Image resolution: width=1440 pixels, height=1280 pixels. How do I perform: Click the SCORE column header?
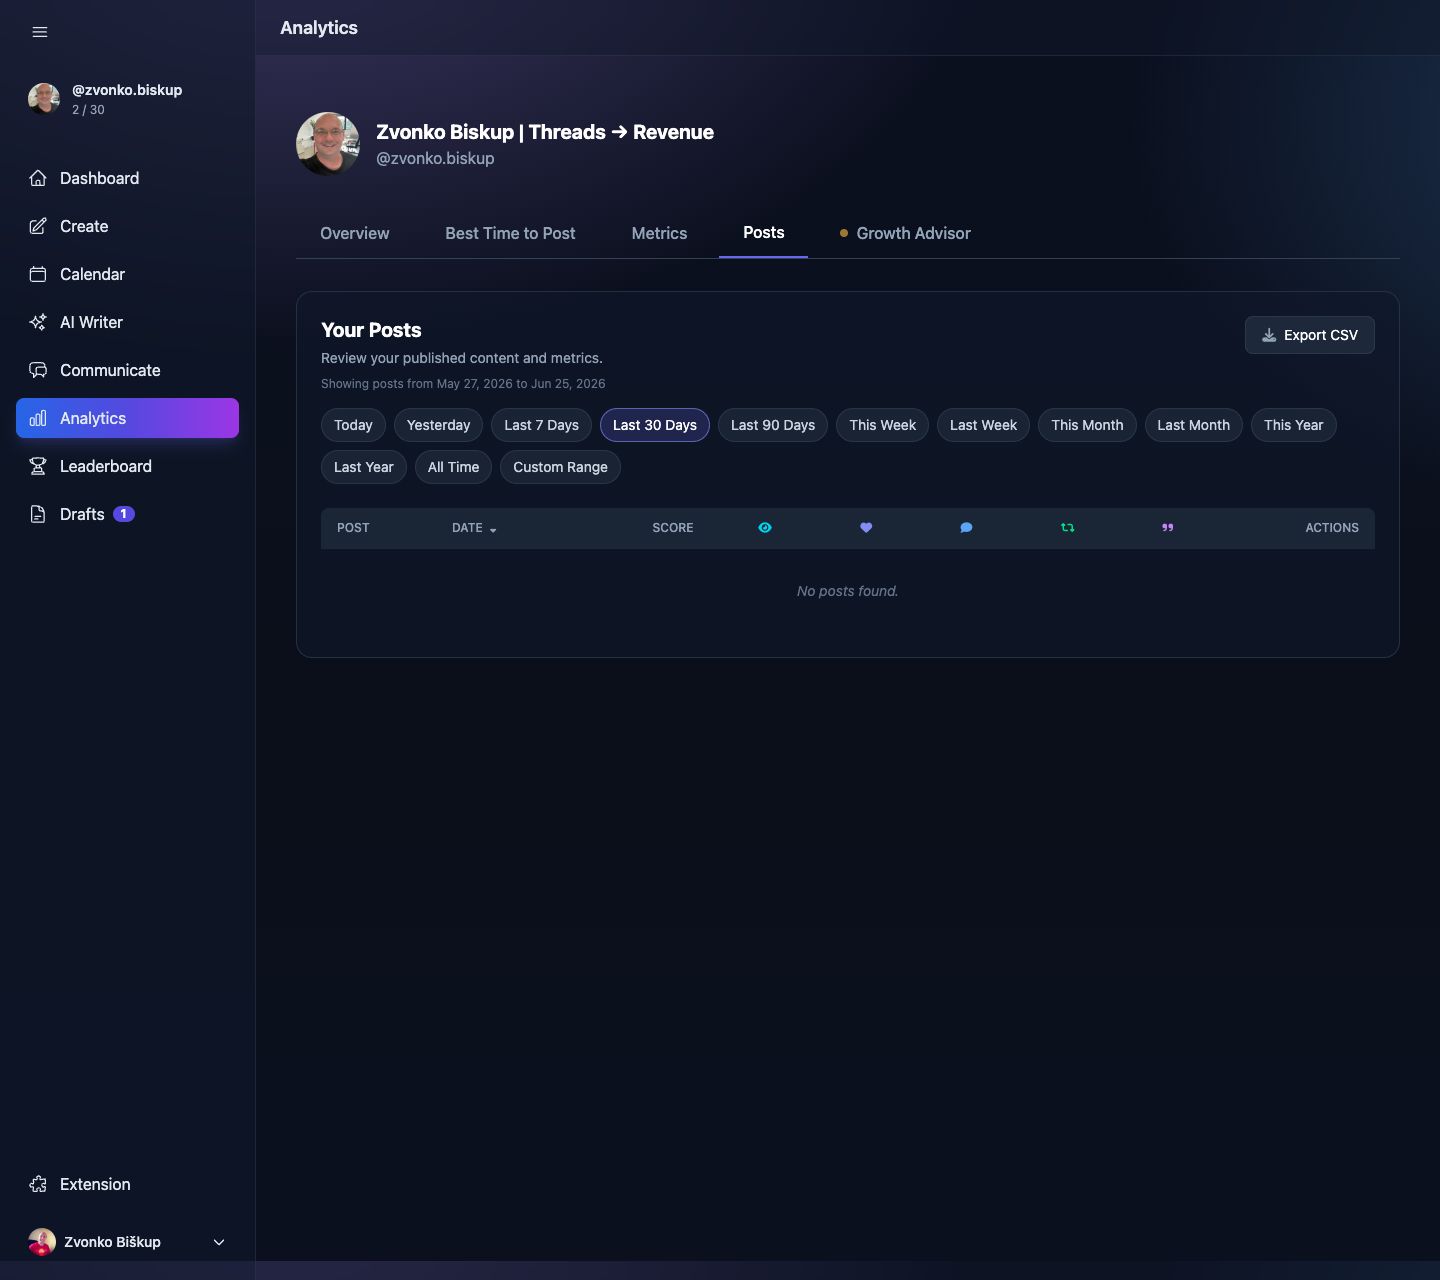point(673,528)
